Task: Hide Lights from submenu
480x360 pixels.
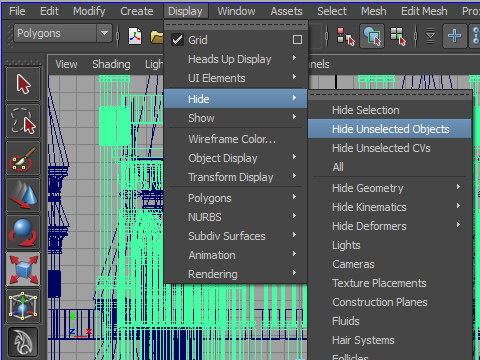Action: click(x=390, y=245)
